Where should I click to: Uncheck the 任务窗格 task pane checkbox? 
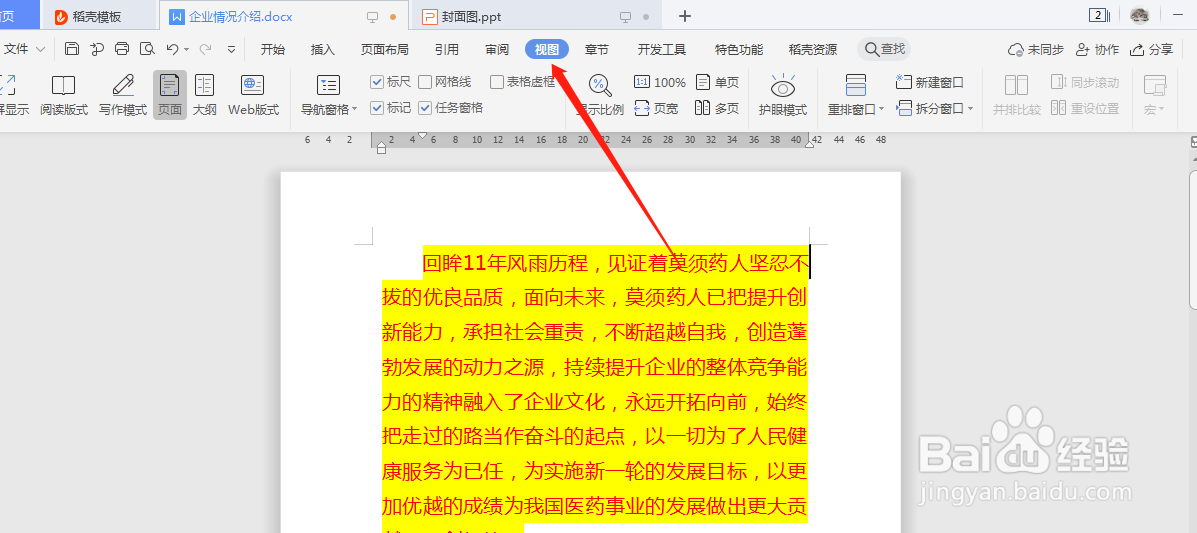tap(425, 108)
